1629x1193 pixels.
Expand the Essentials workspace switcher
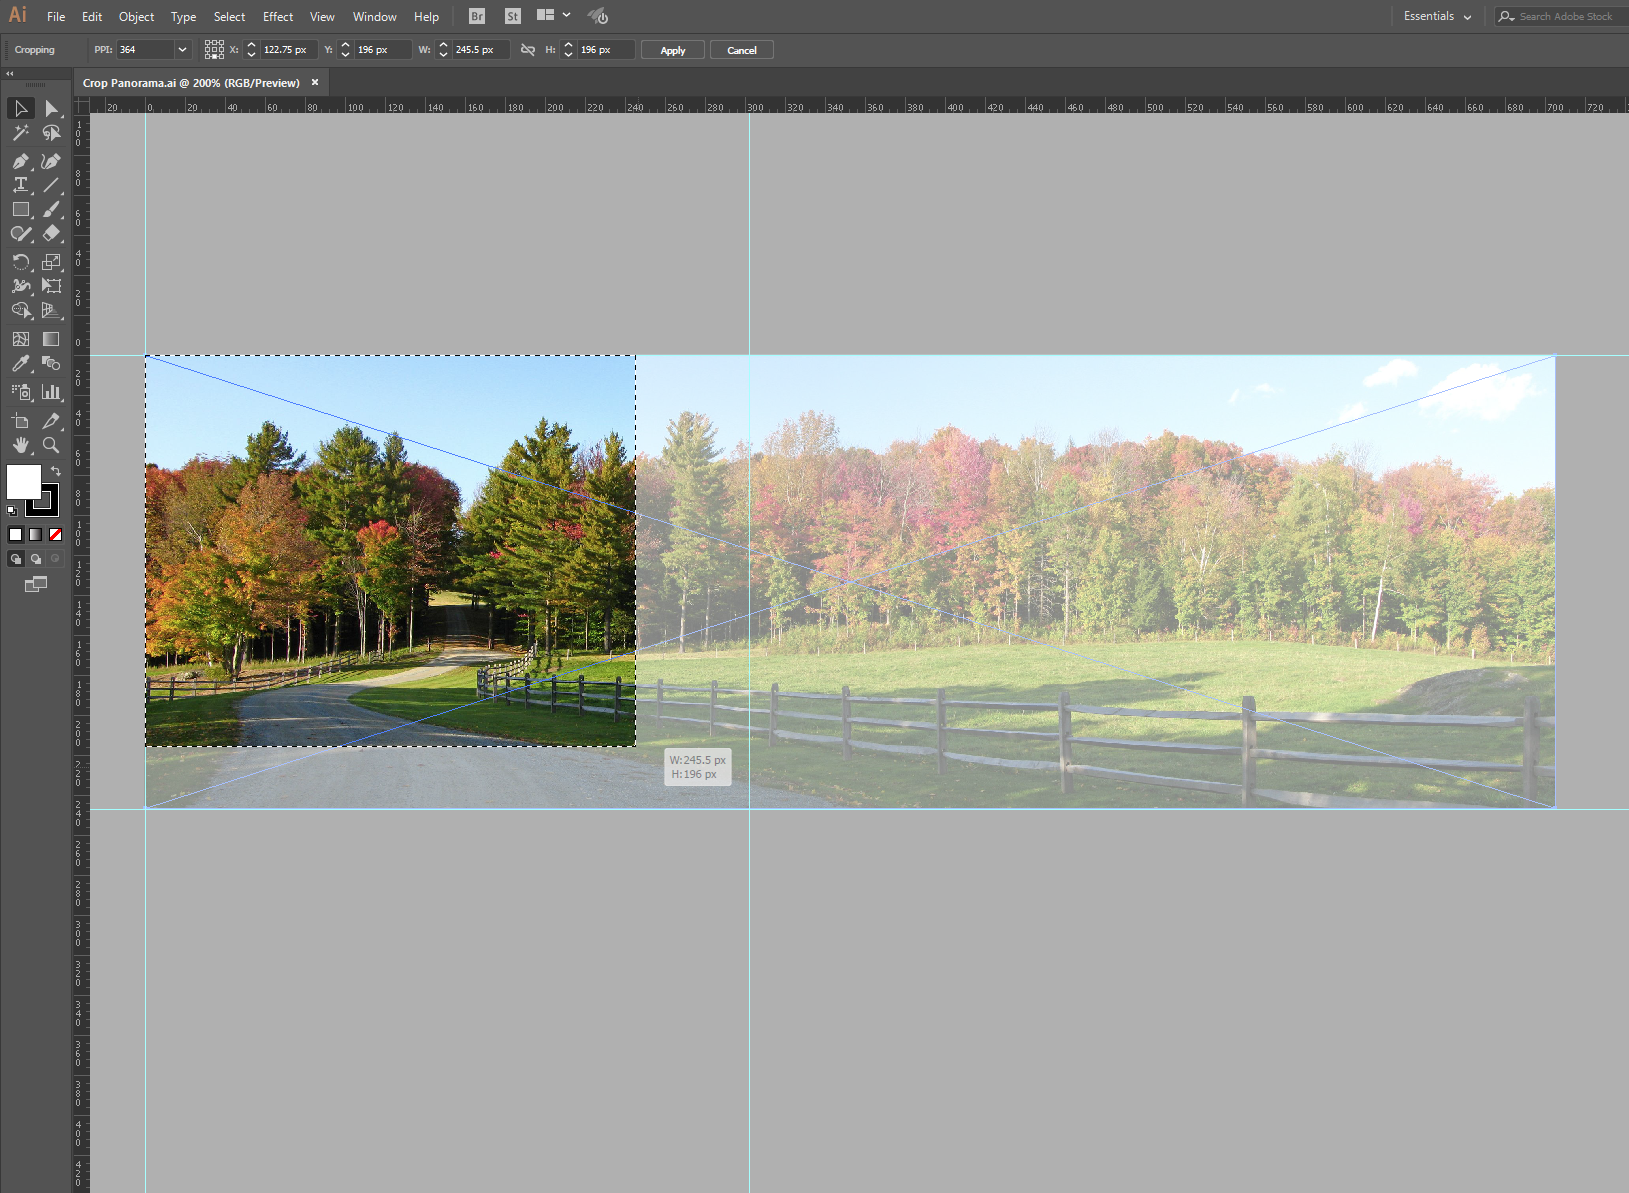(x=1437, y=16)
